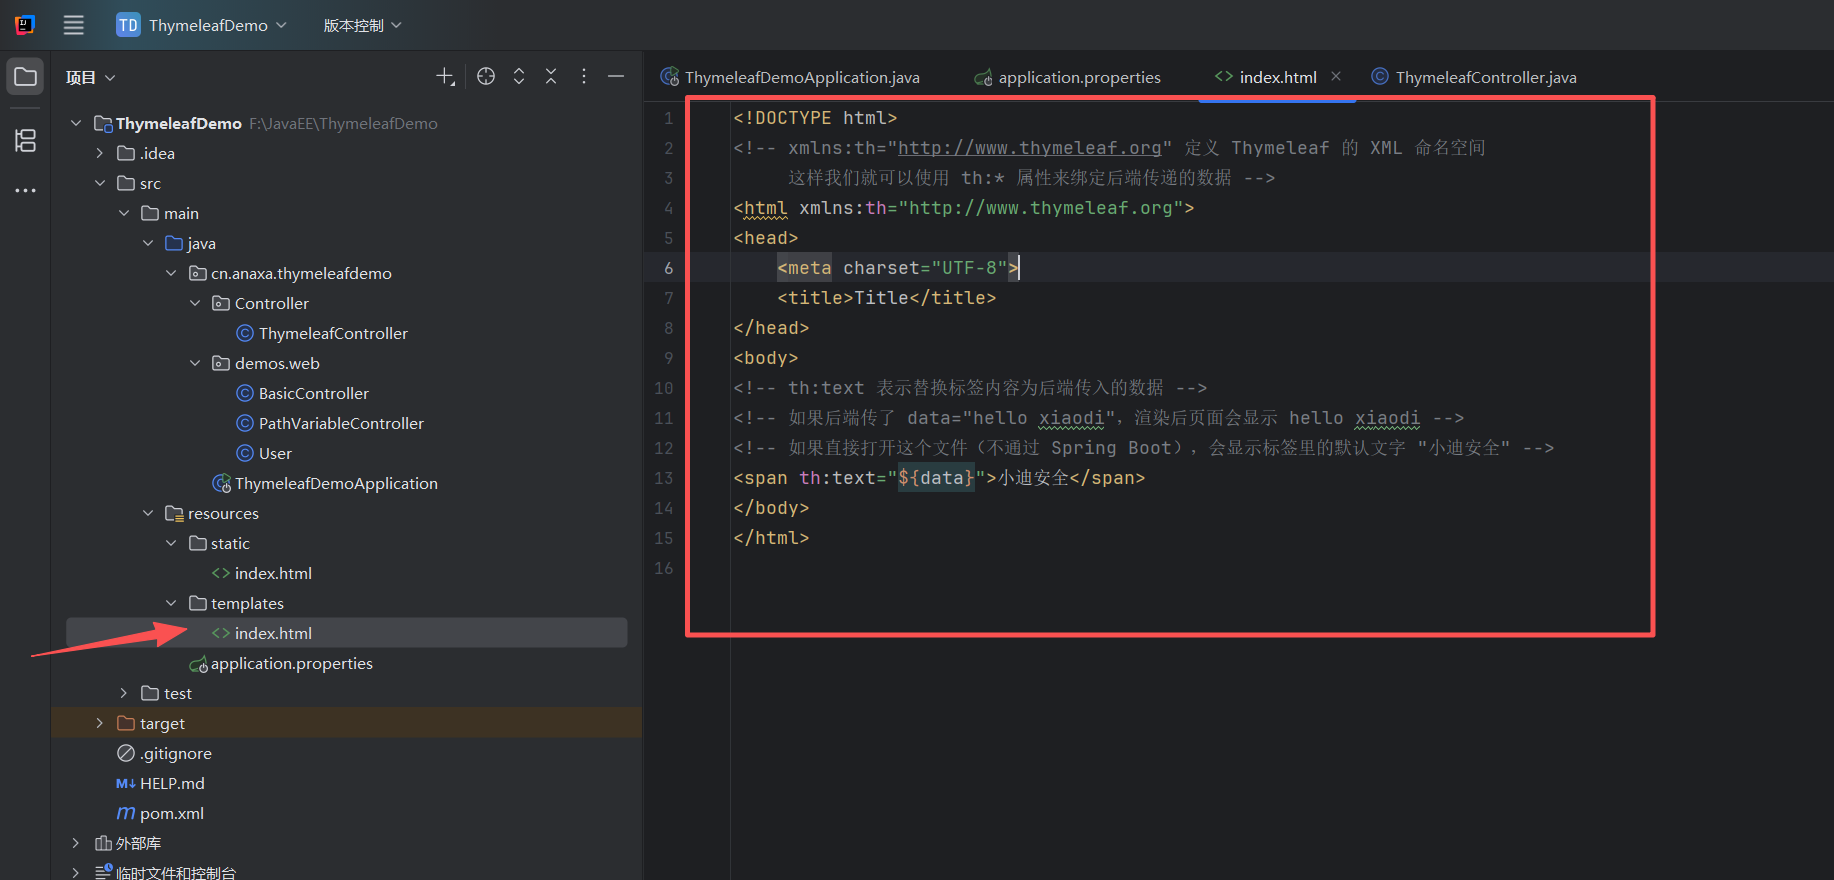Collapse the static folder

tap(171, 543)
